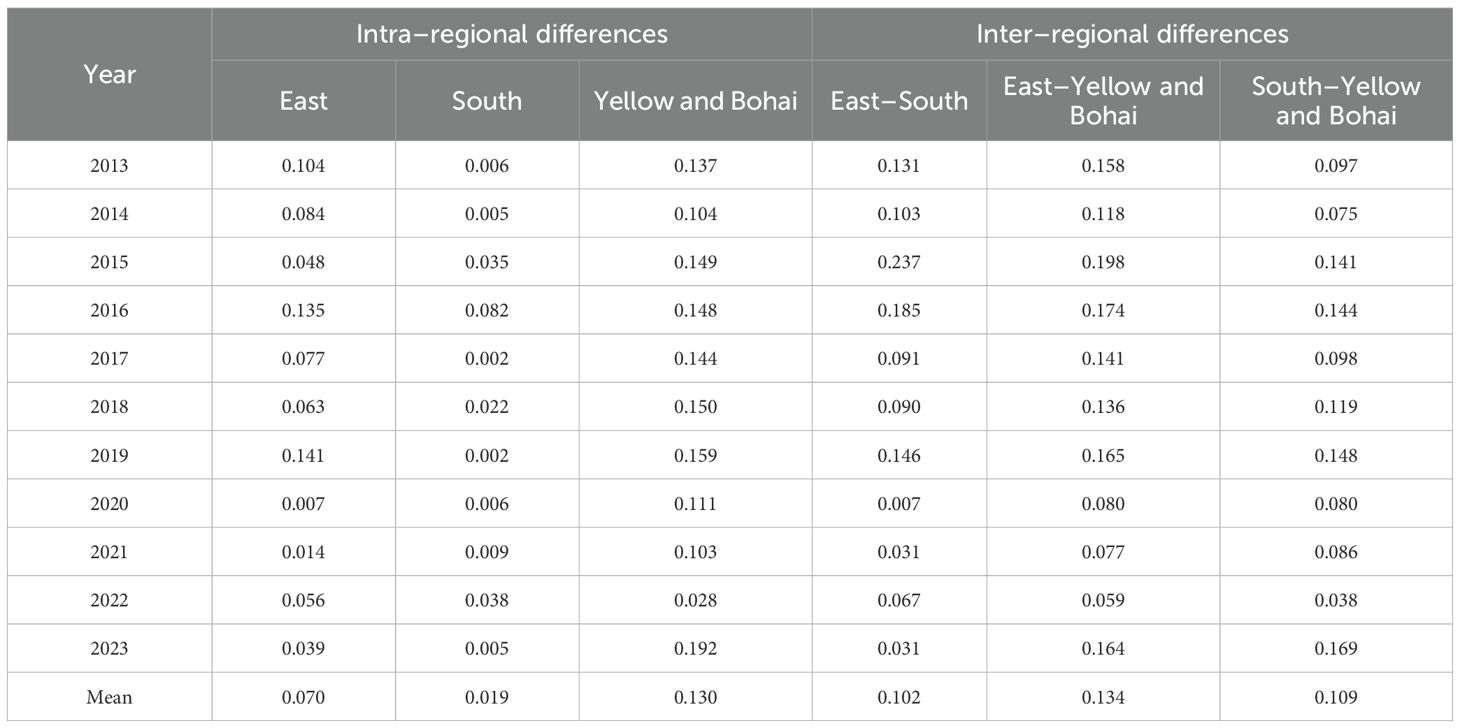This screenshot has height=728, width=1460.
Task: Select the Inter-regional differences header
Action: click(x=1132, y=34)
